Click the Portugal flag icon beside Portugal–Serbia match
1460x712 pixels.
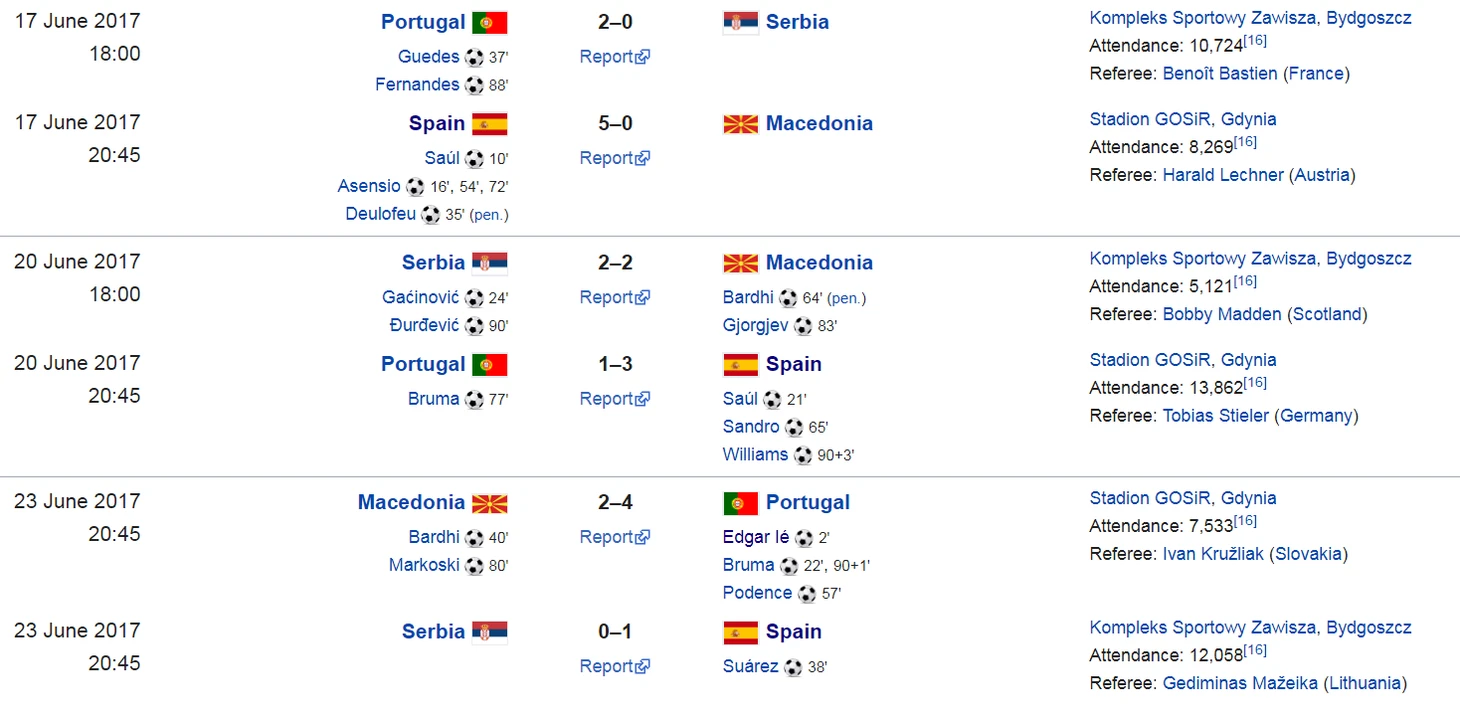pos(490,23)
